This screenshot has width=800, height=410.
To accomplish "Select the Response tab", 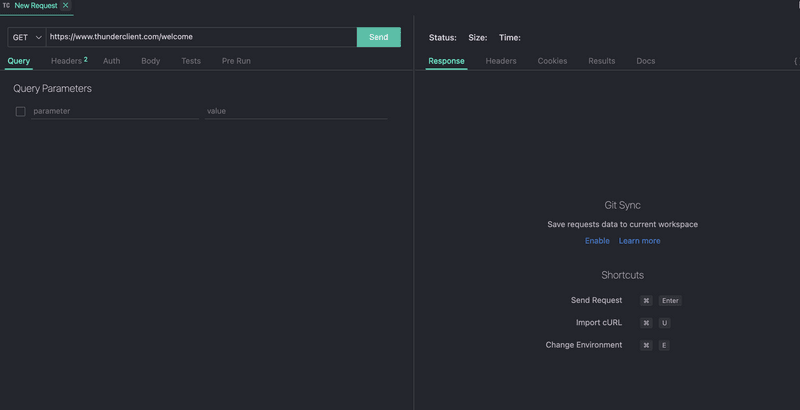I will click(446, 61).
